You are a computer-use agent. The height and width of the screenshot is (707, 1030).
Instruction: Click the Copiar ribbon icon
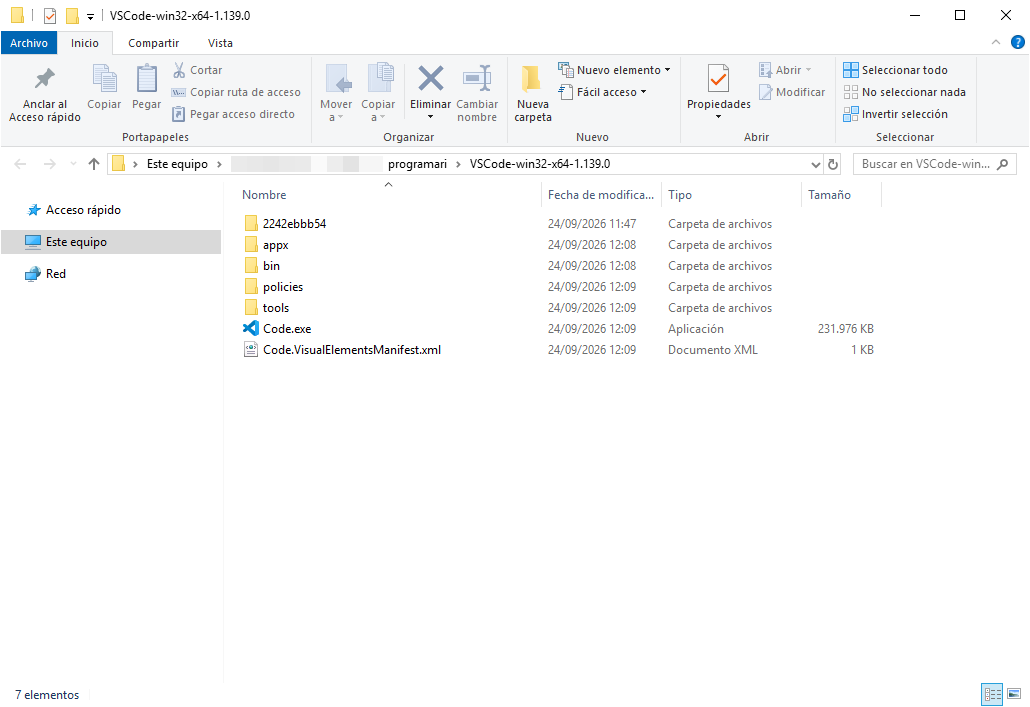point(104,87)
